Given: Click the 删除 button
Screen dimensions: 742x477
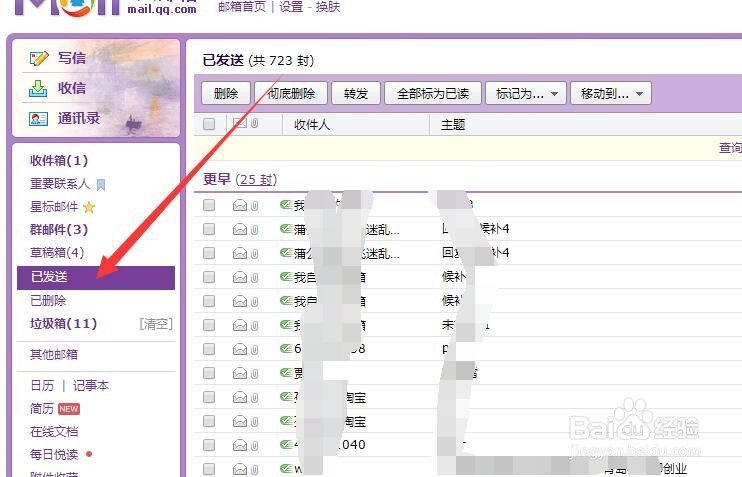Looking at the screenshot, I should (226, 93).
